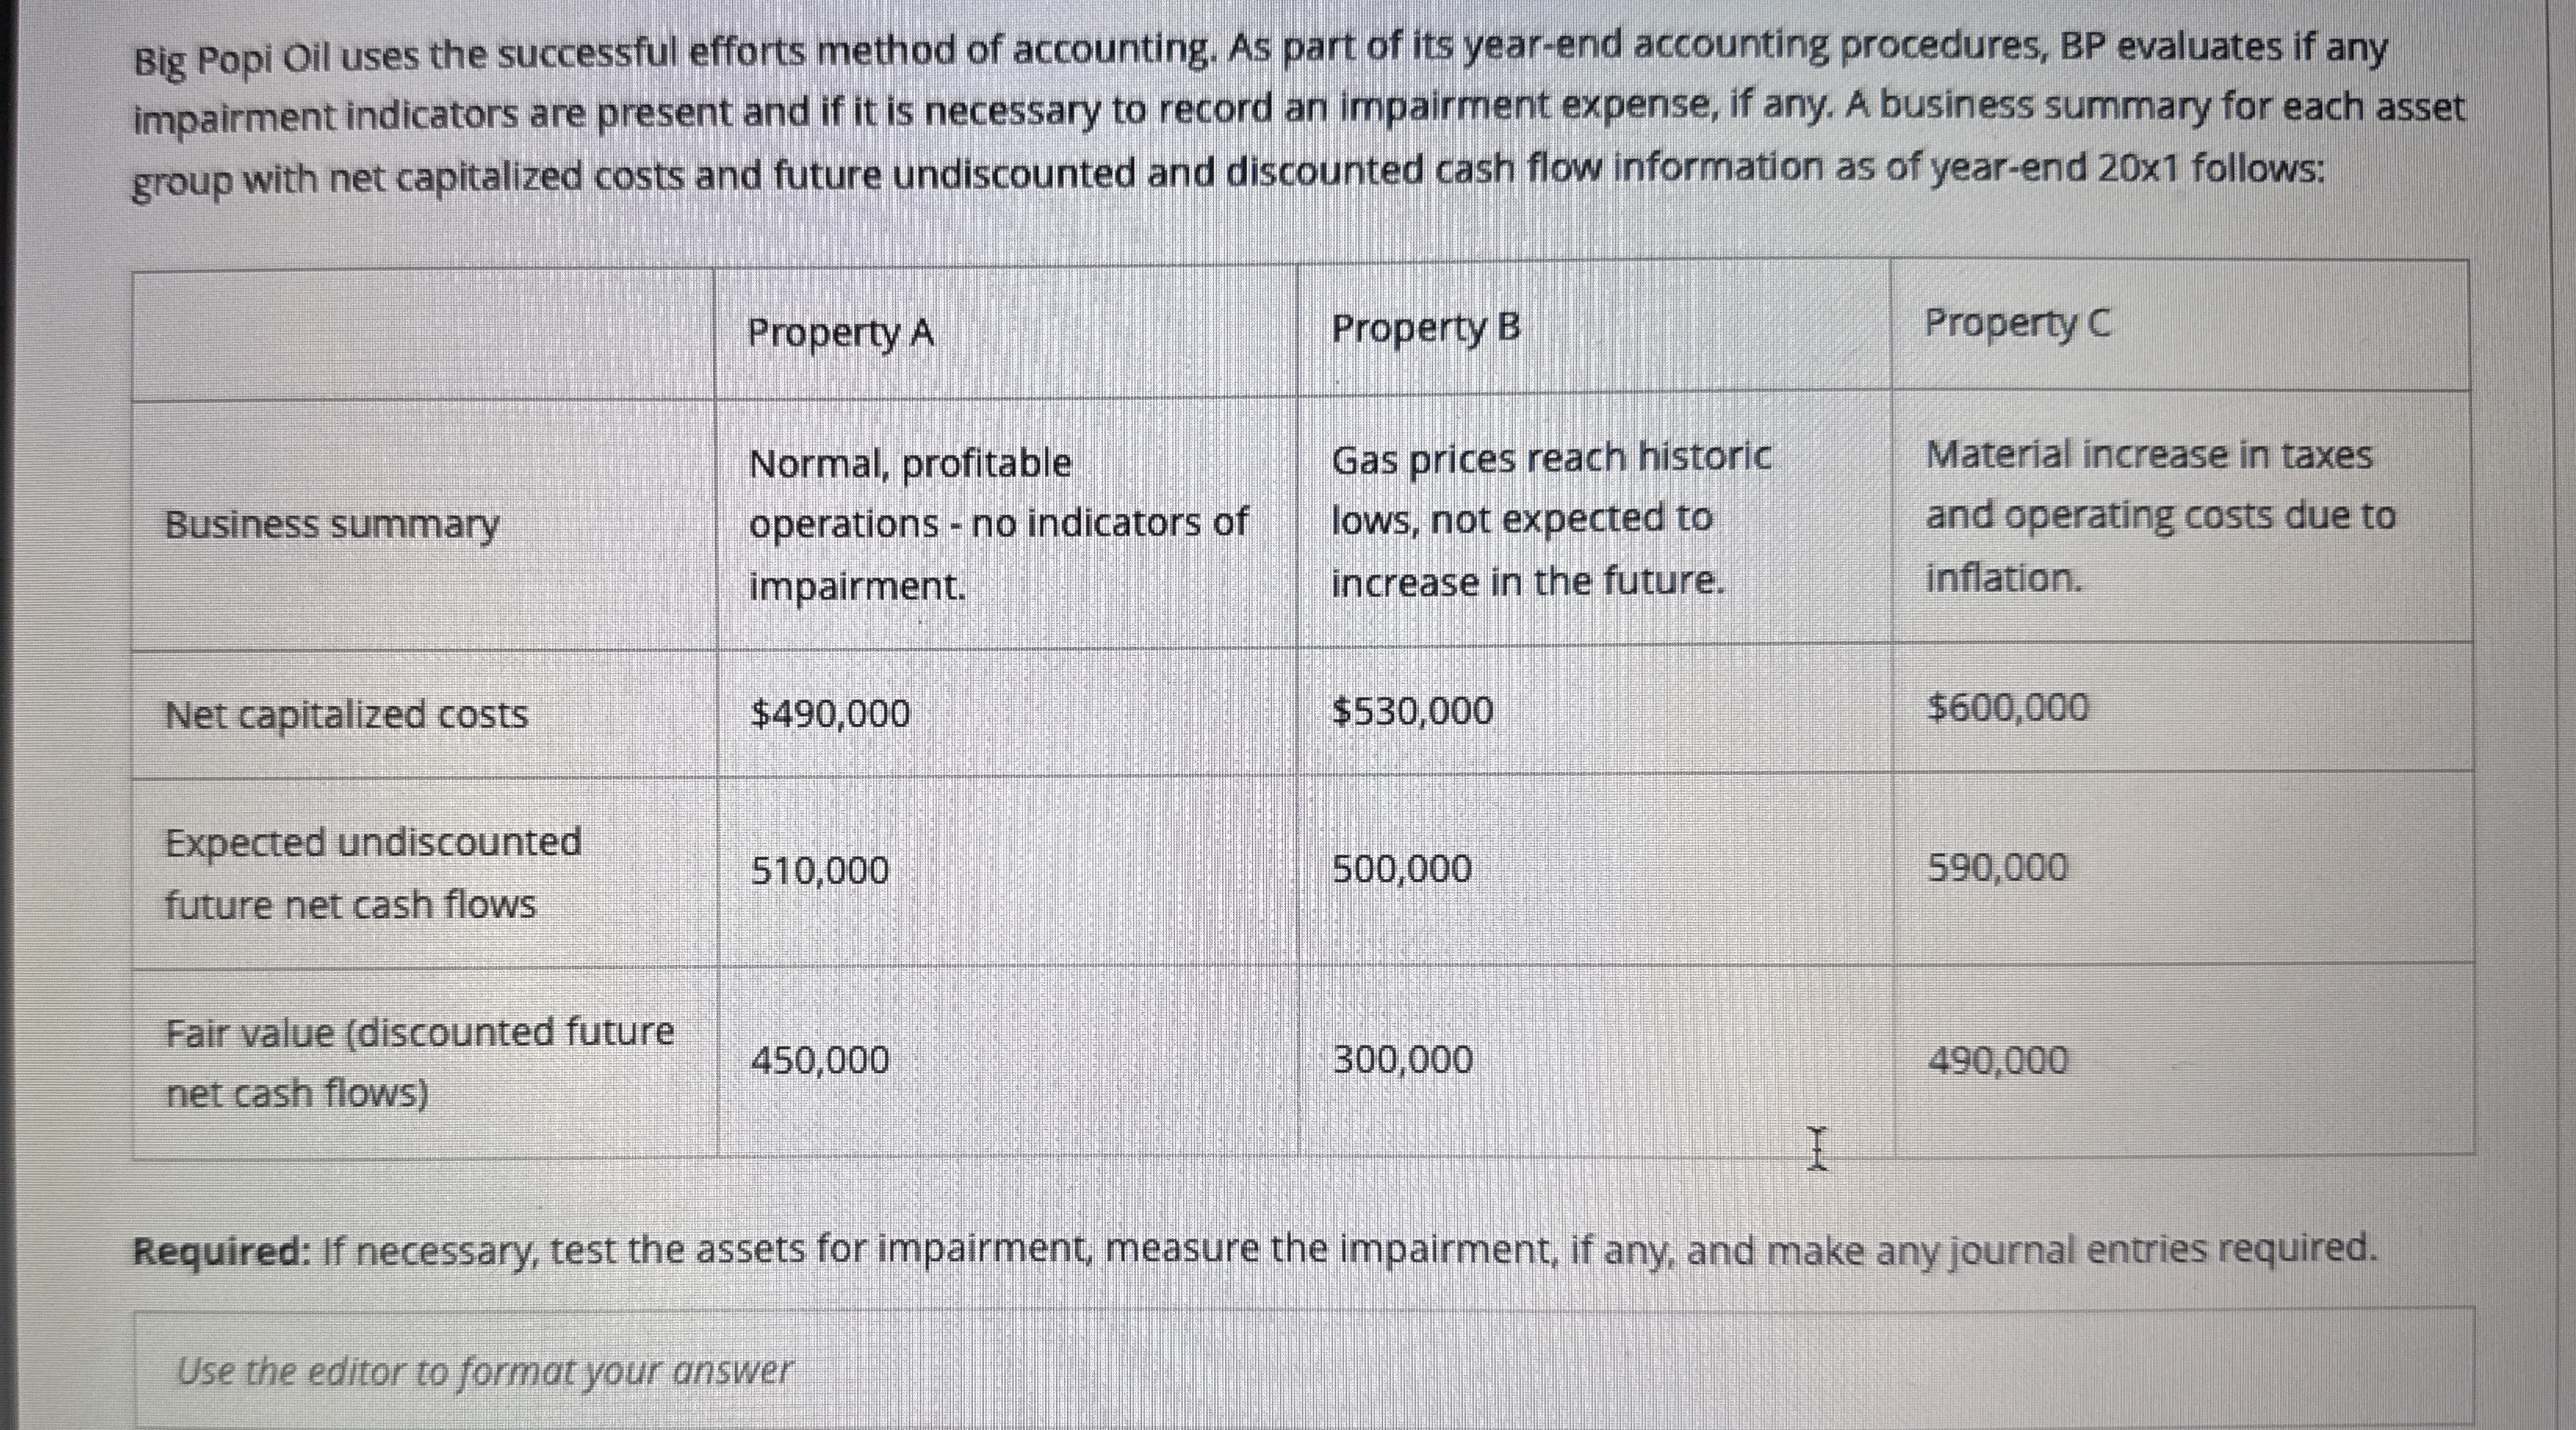Click the Property A column header
The width and height of the screenshot is (2576, 1430).
(841, 332)
